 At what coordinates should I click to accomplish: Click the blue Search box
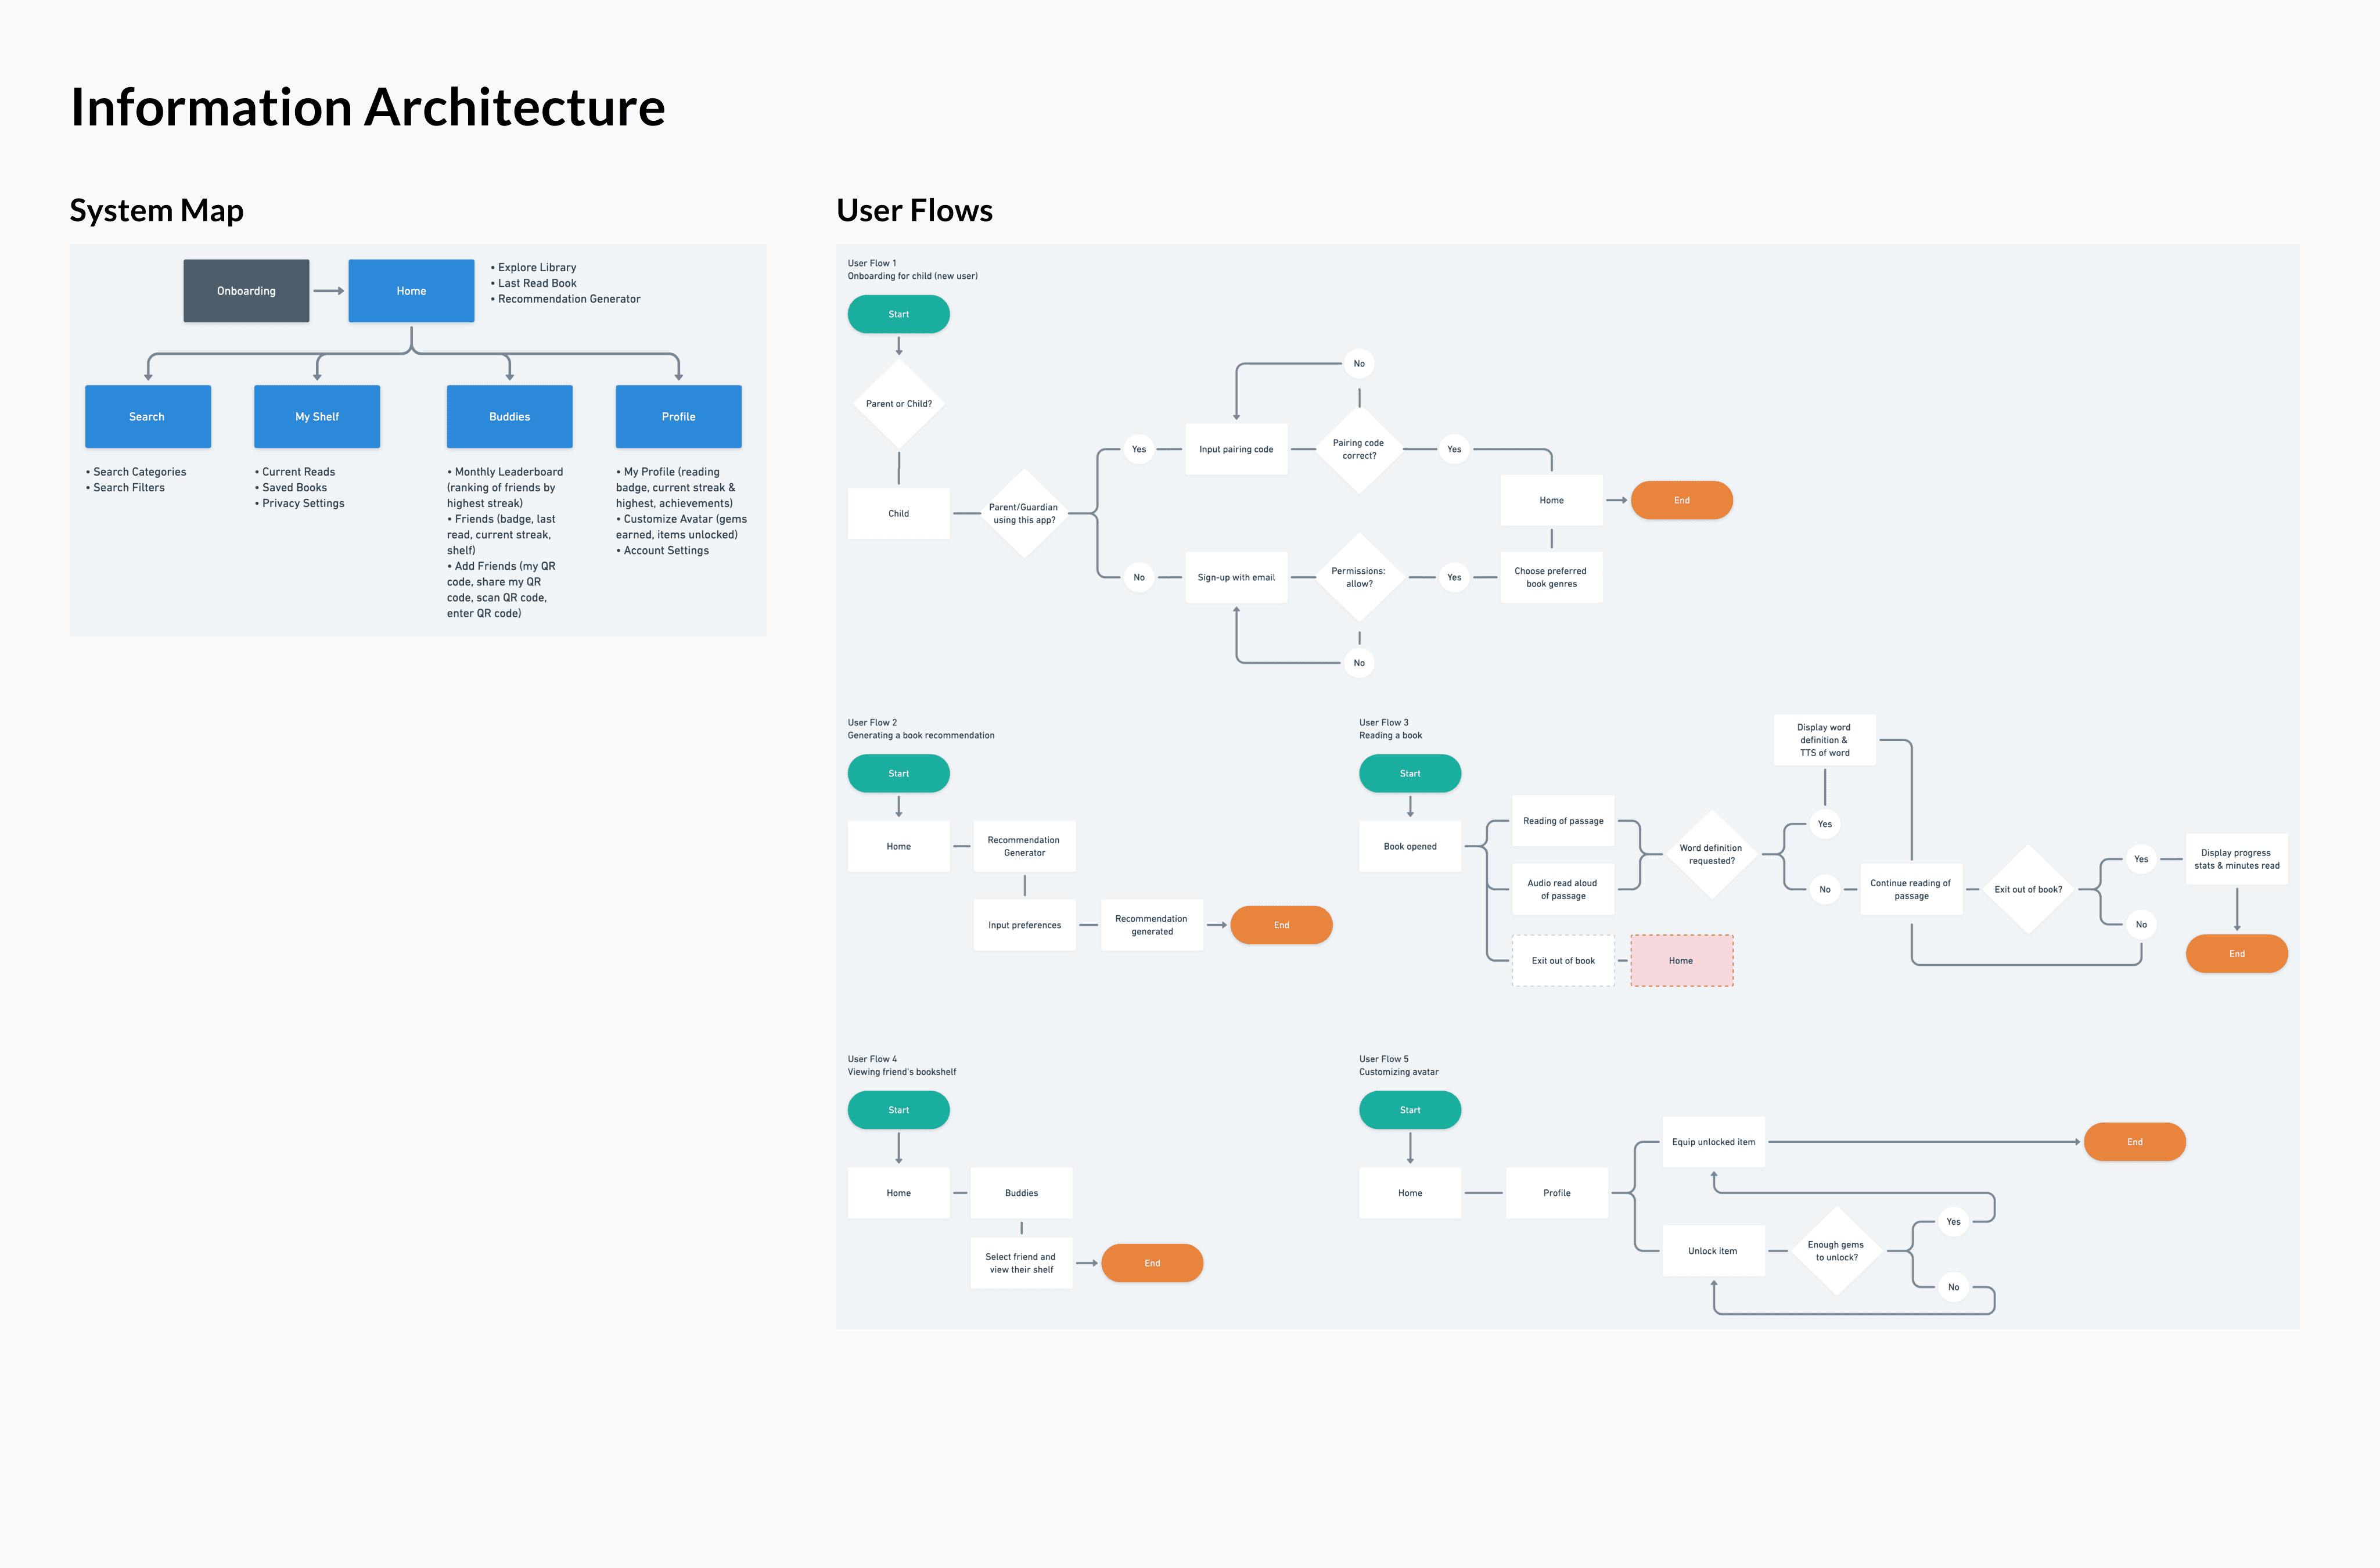click(x=147, y=416)
